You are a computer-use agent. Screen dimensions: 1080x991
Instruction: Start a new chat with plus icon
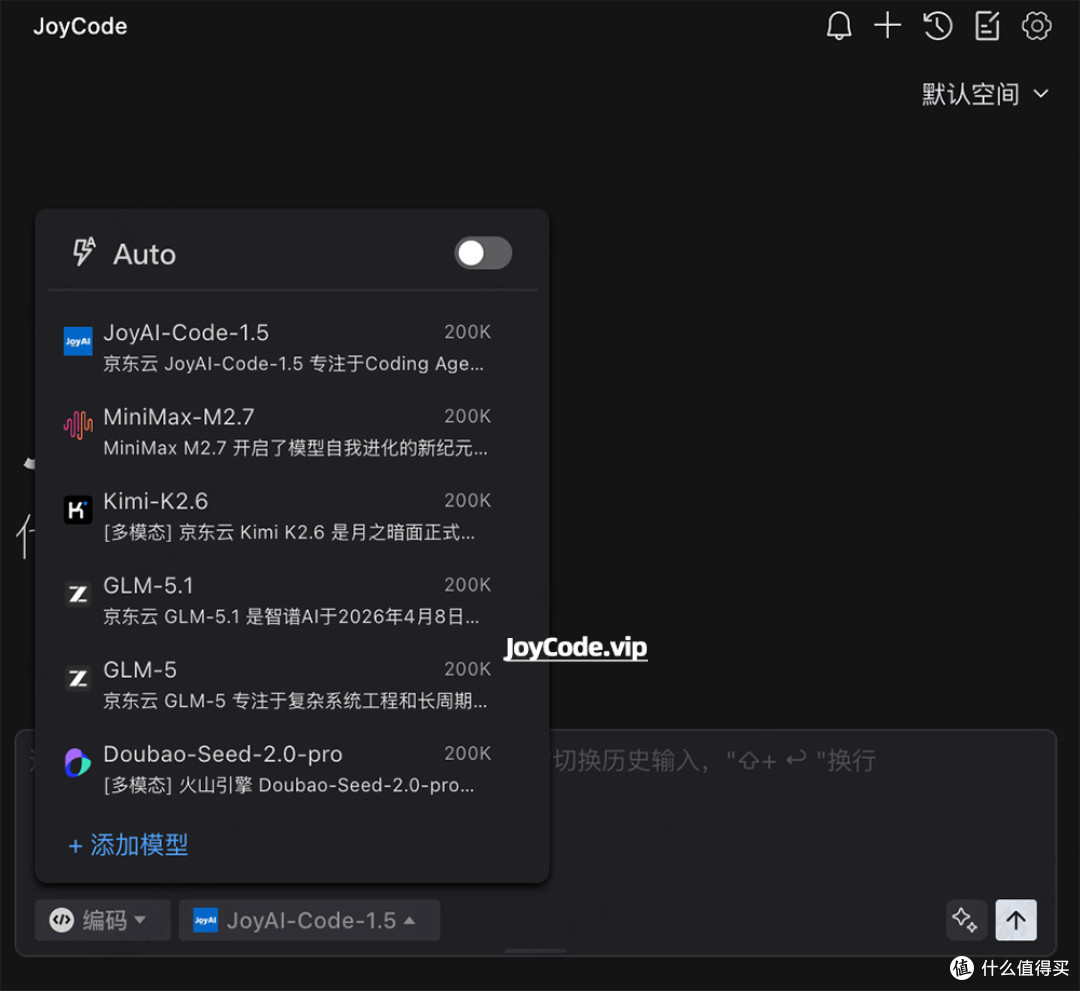pos(887,25)
